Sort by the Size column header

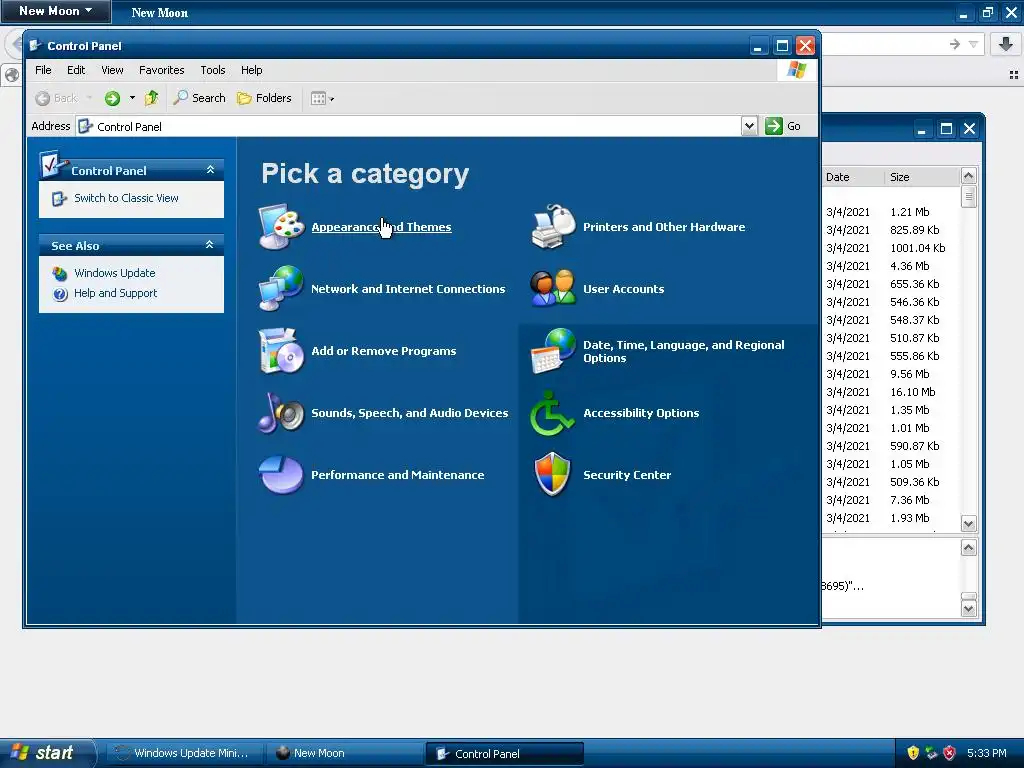pyautogui.click(x=923, y=177)
